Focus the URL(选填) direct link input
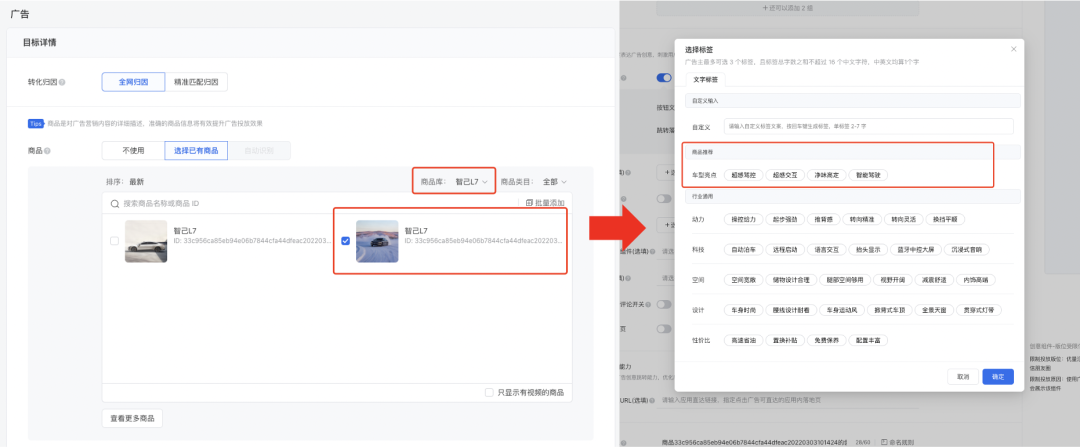This screenshot has width=1080, height=448. click(786, 400)
